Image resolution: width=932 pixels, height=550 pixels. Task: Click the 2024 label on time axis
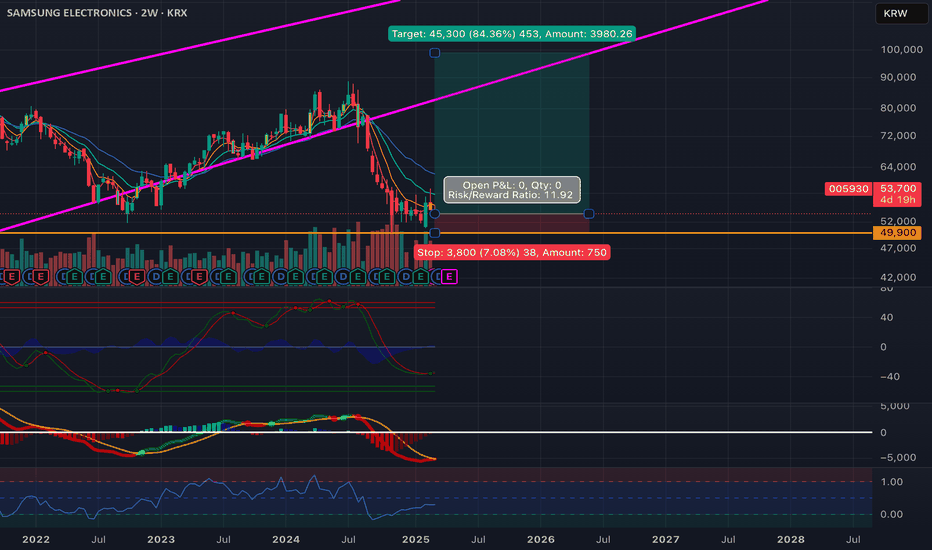click(x=285, y=539)
